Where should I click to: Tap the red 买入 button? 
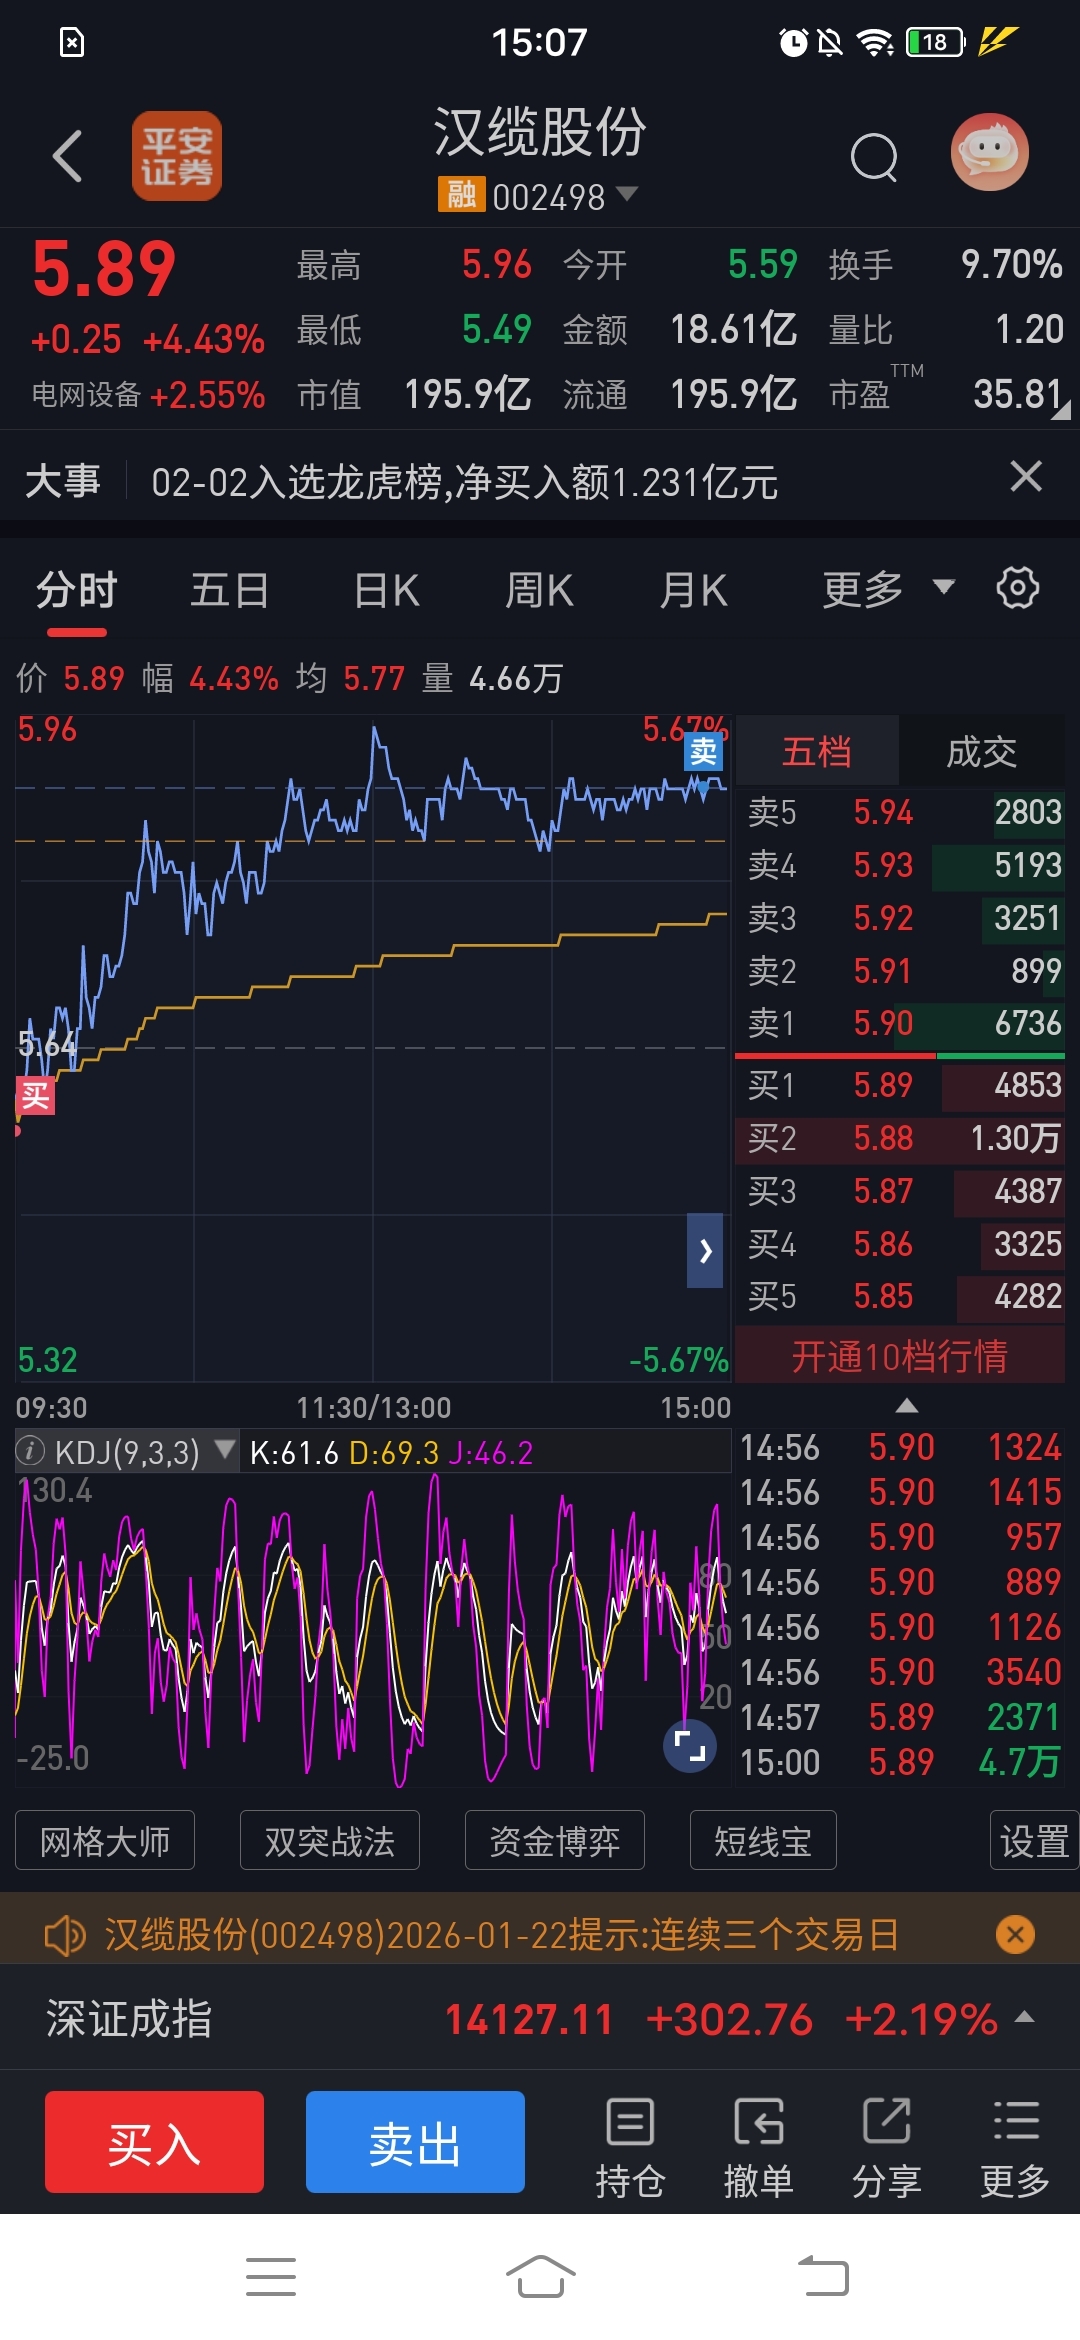(x=154, y=2142)
